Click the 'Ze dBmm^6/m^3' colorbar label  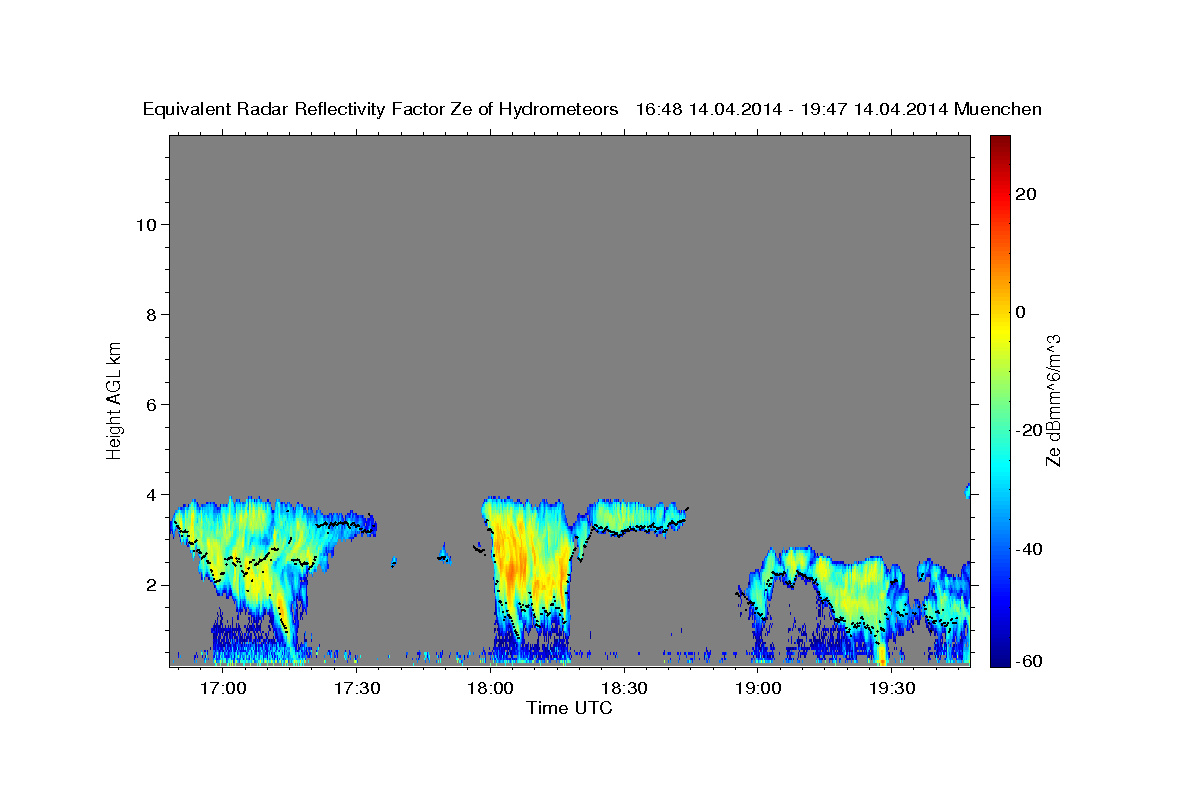pos(1052,400)
